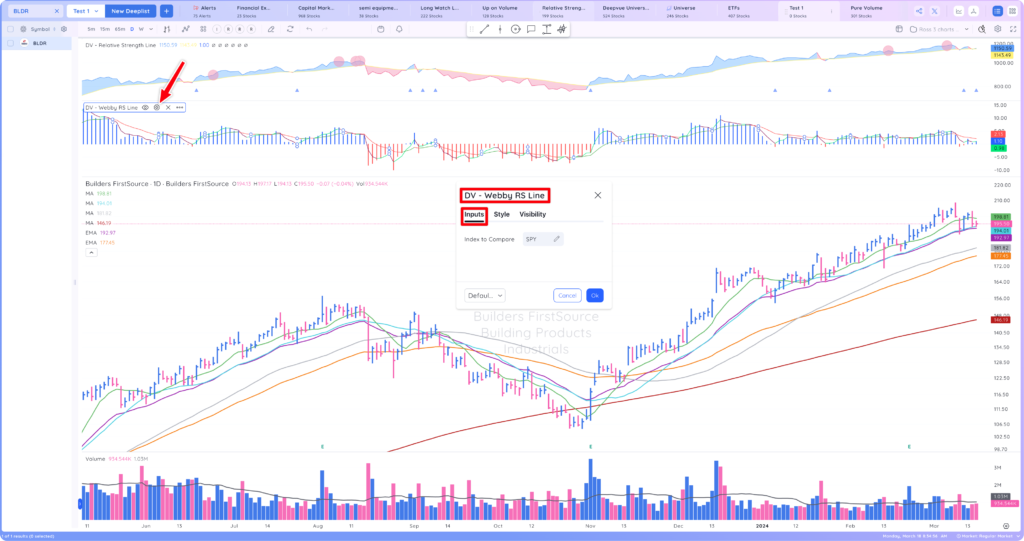Viewport: 1024px width, 541px height.
Task: Edit the Index to Compare SPY field
Action: [x=543, y=239]
